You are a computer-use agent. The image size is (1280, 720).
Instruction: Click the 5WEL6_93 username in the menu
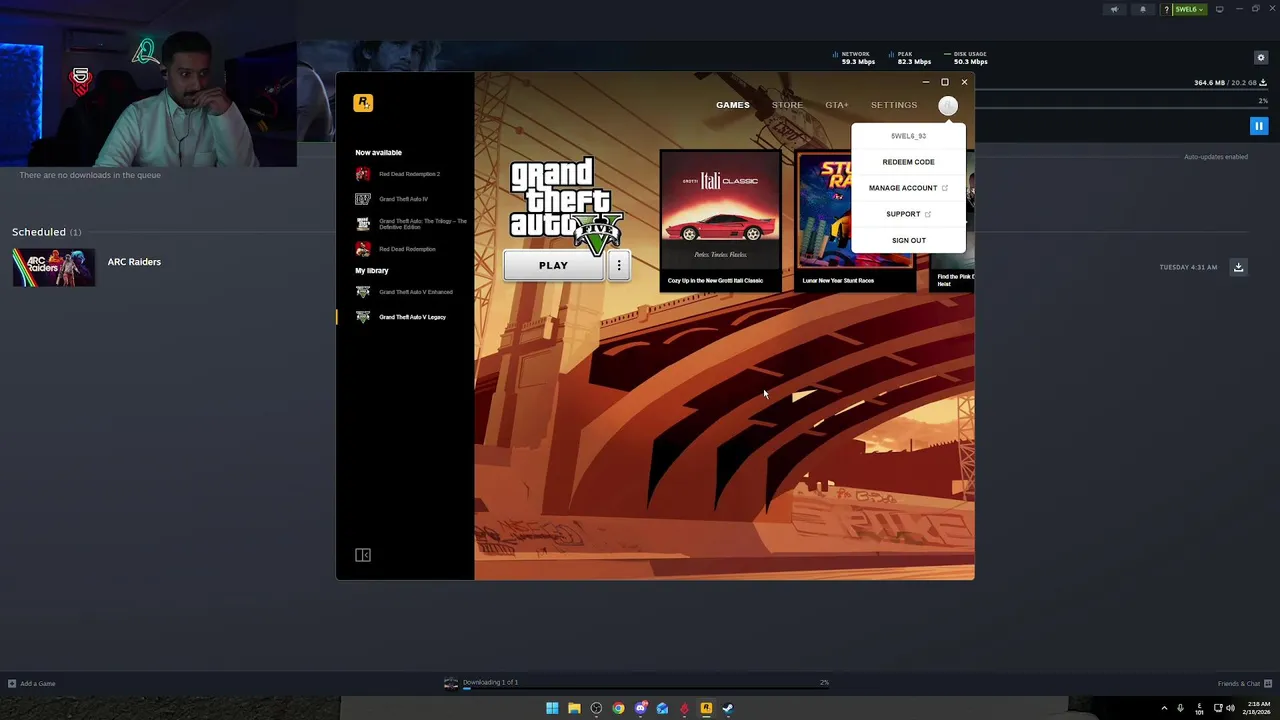[x=908, y=136]
